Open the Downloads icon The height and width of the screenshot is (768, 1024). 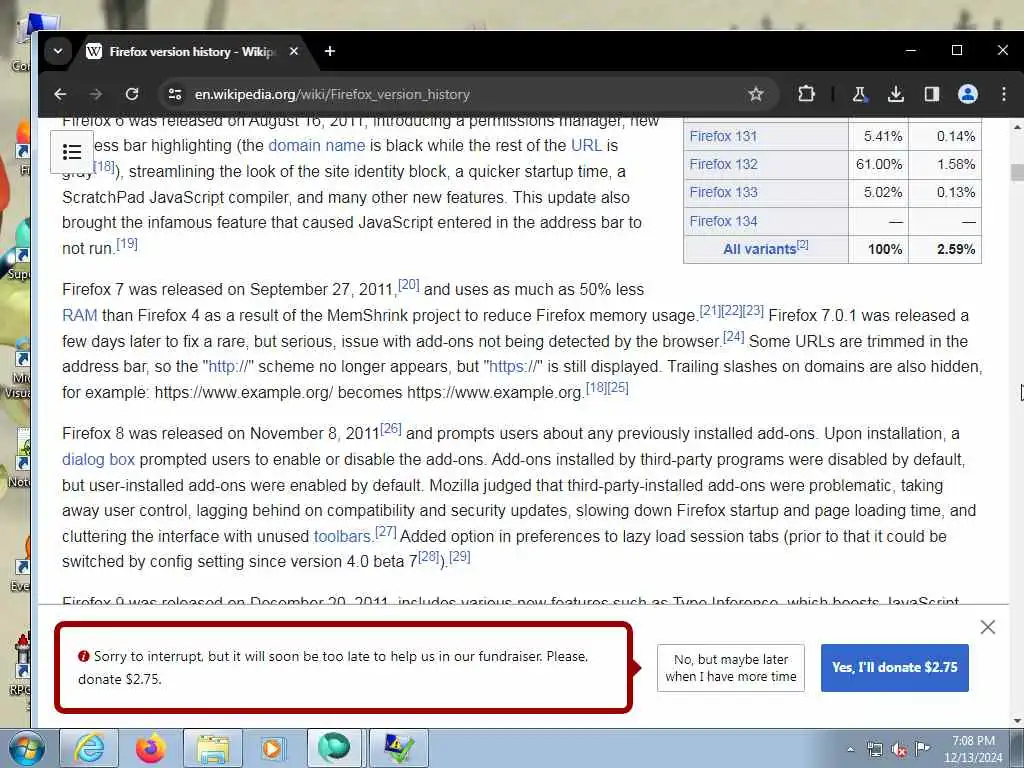(895, 94)
